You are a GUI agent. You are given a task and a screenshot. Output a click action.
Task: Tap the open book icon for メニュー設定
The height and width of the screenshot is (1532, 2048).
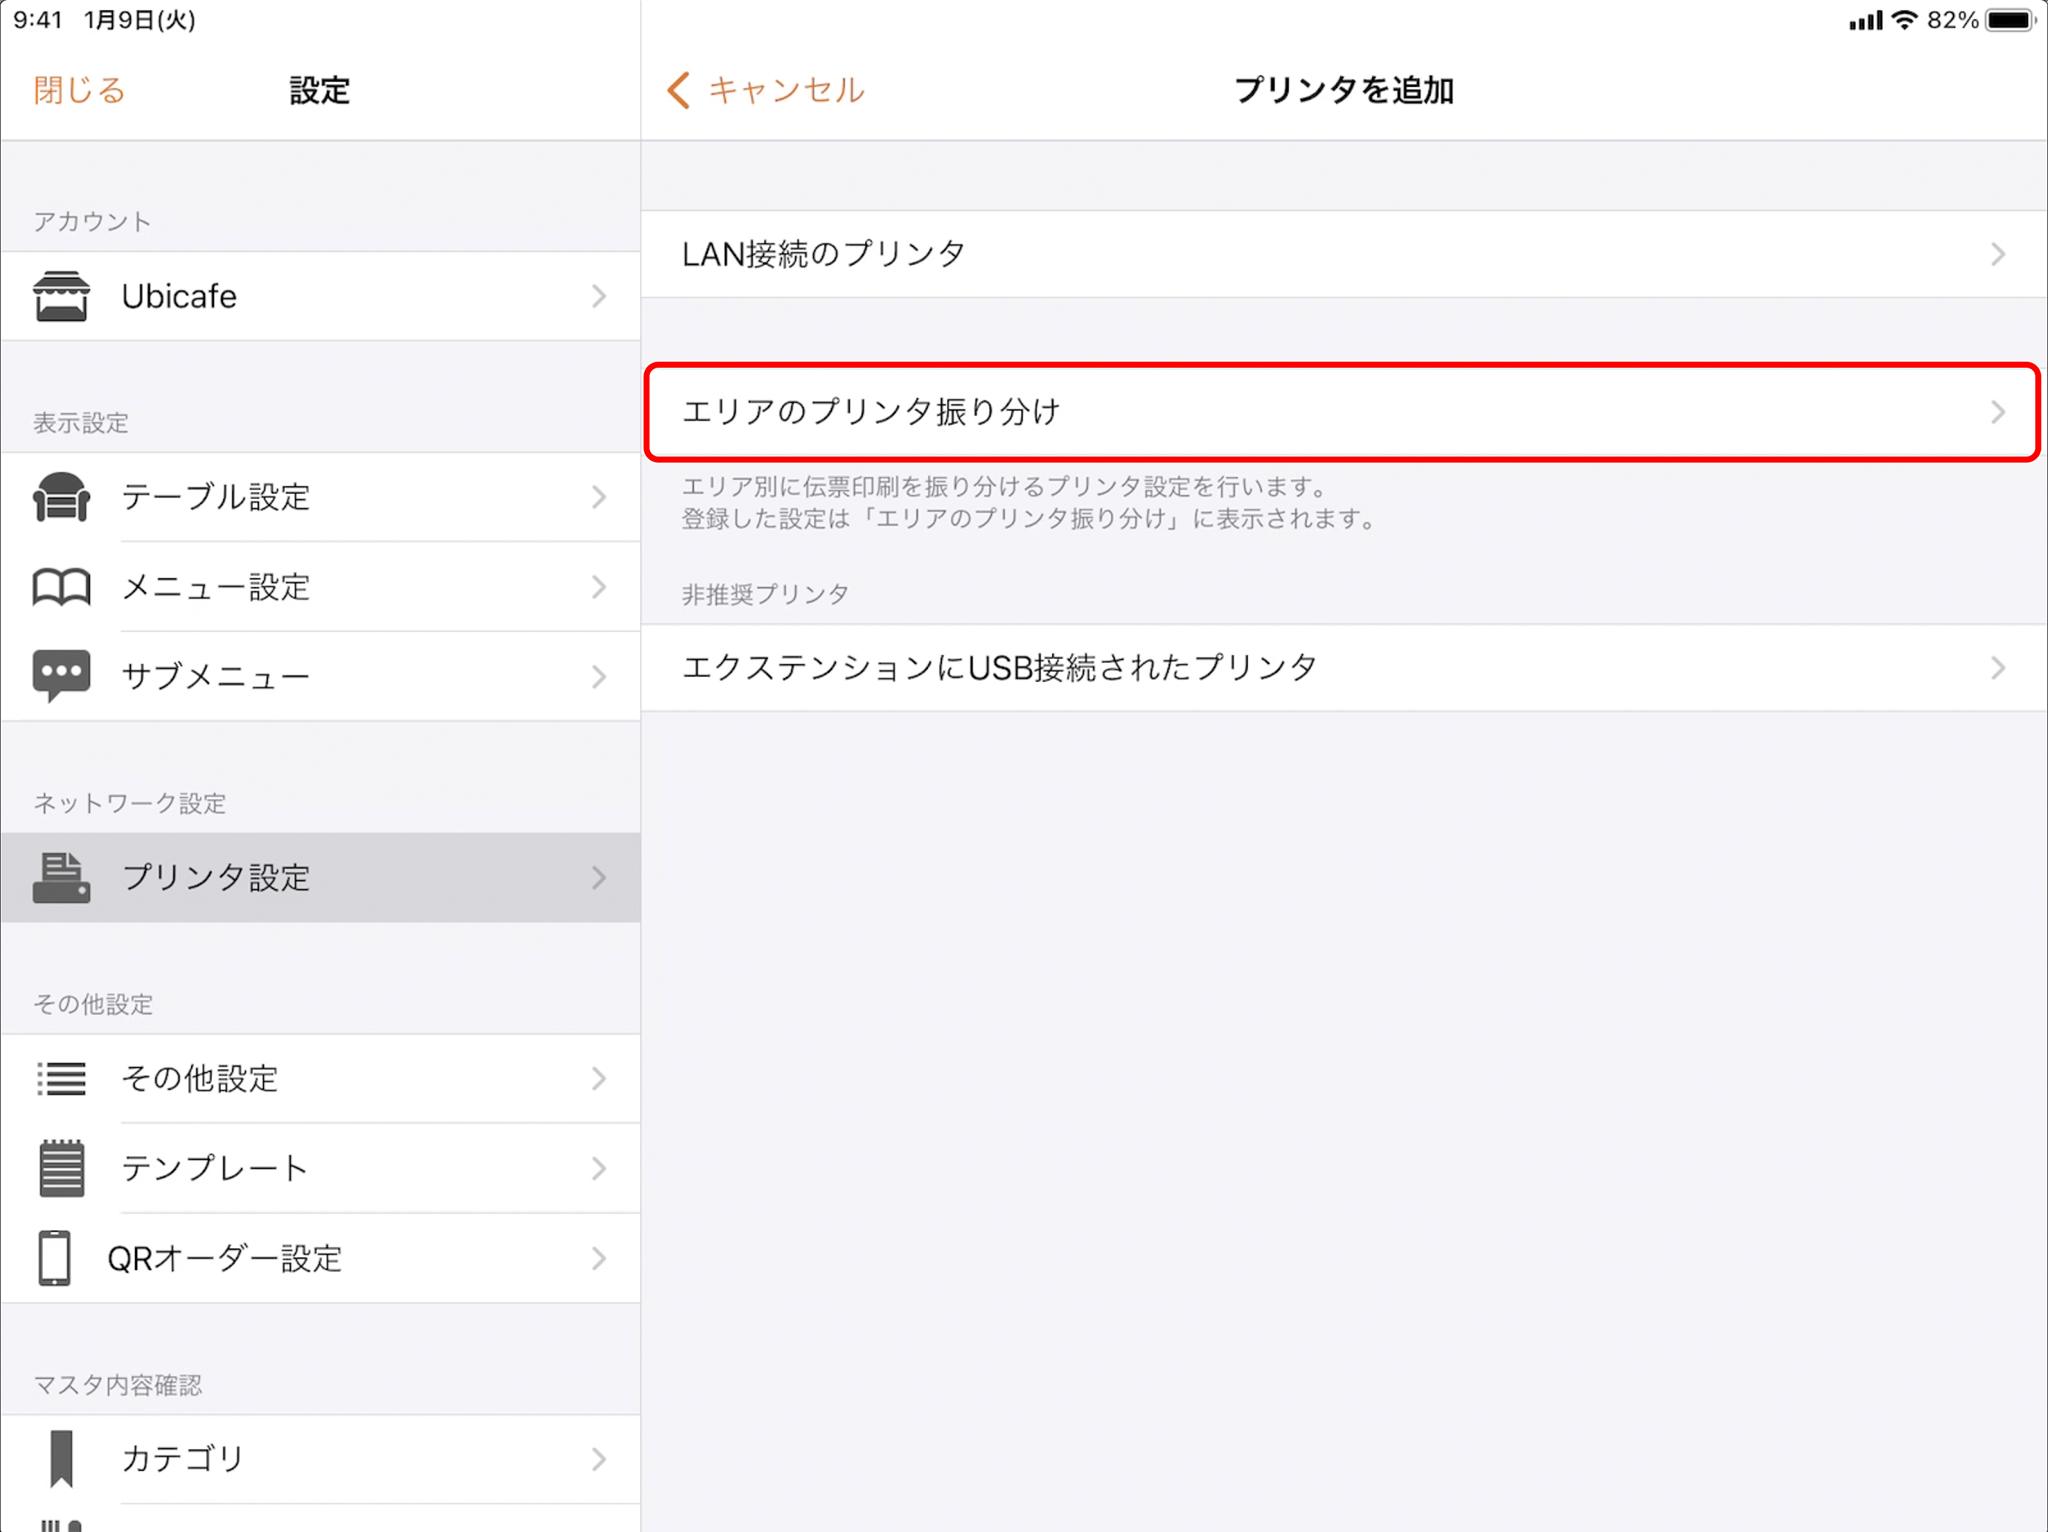[x=61, y=587]
